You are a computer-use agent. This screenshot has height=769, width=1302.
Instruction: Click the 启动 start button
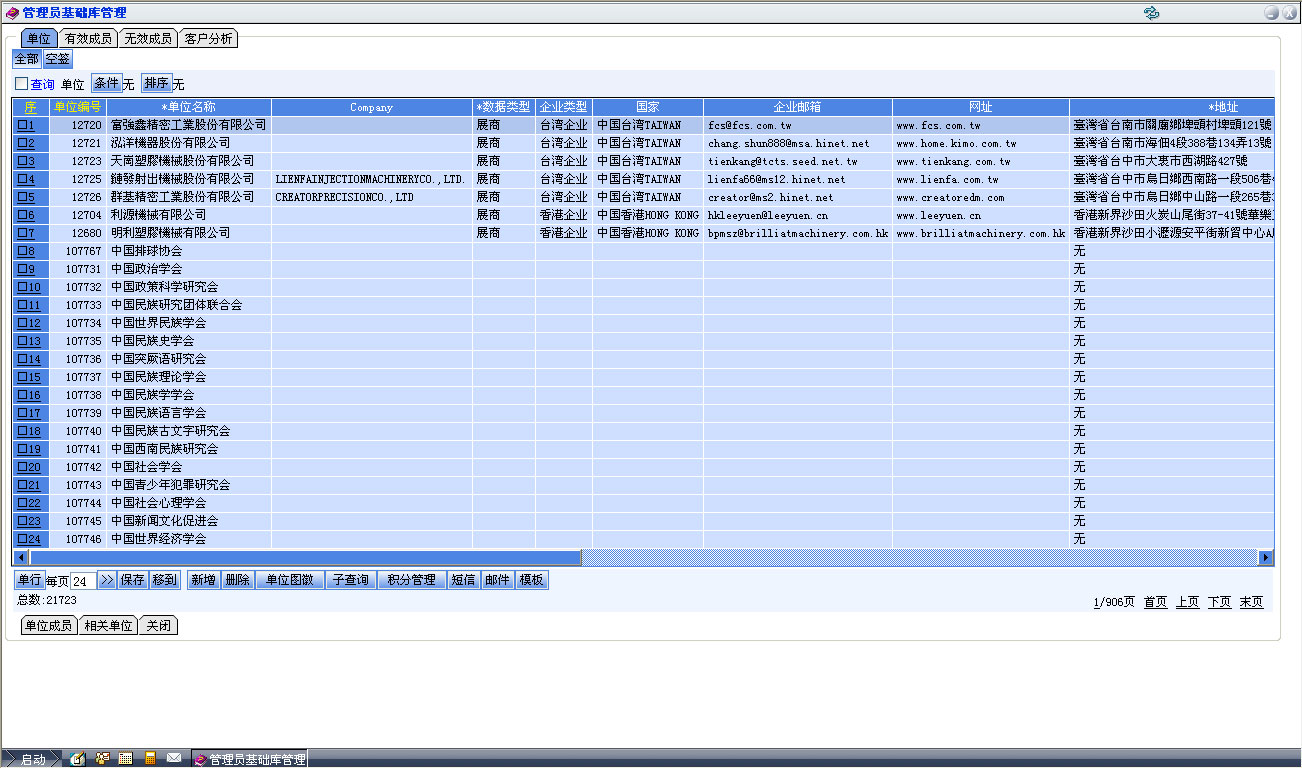point(32,759)
